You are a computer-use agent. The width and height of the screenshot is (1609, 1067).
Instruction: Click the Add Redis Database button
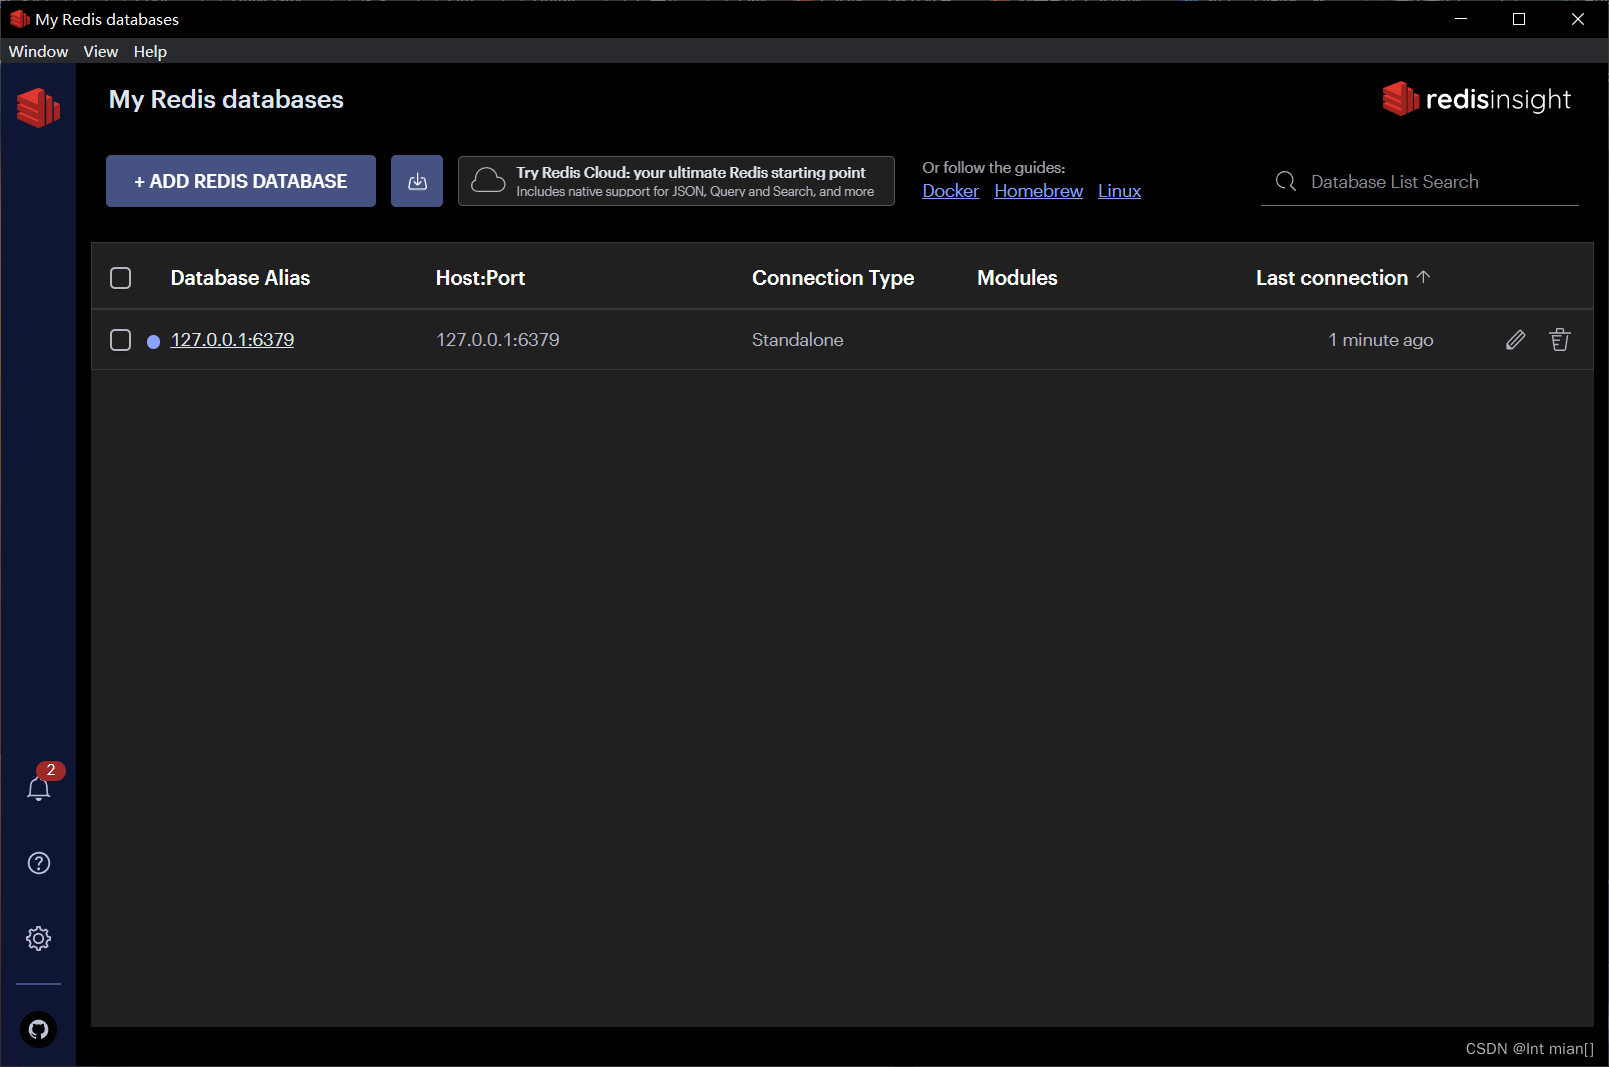tap(241, 181)
